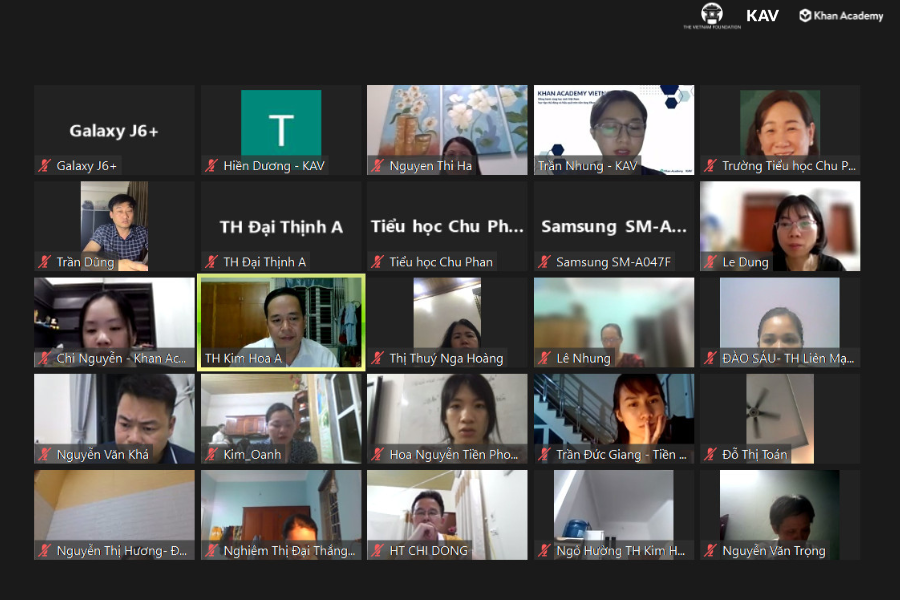Toggle mute indicator on Đỗ Thị Toán tile
This screenshot has height=600, width=900.
tap(710, 454)
